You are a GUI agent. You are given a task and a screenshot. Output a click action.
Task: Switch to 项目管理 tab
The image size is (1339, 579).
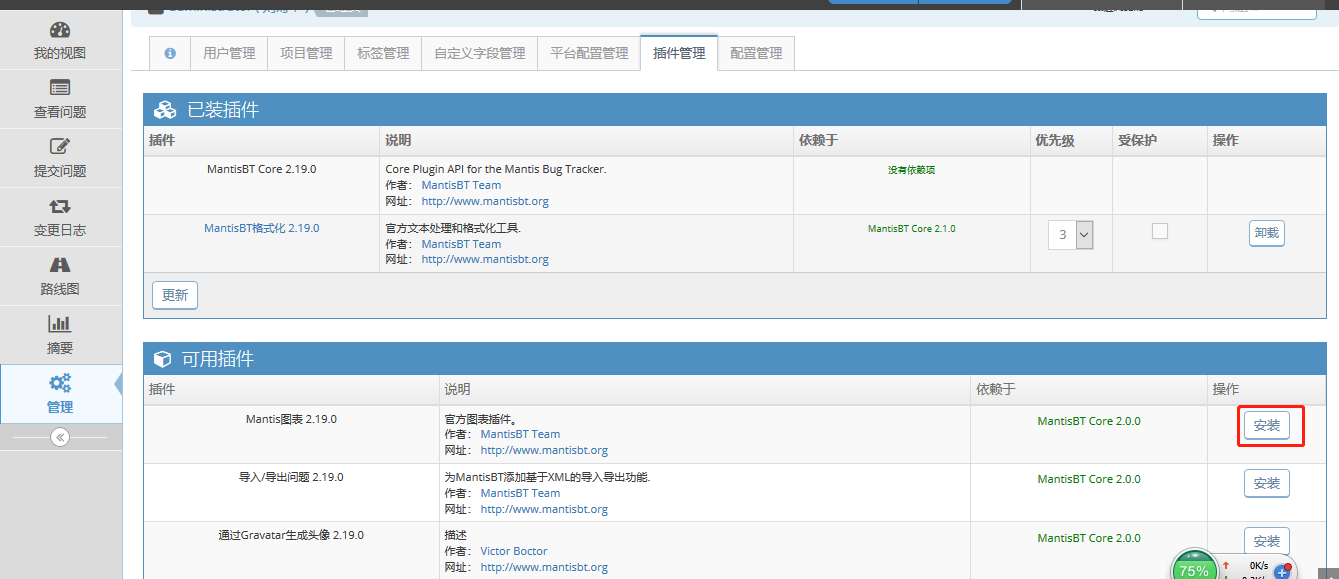306,53
